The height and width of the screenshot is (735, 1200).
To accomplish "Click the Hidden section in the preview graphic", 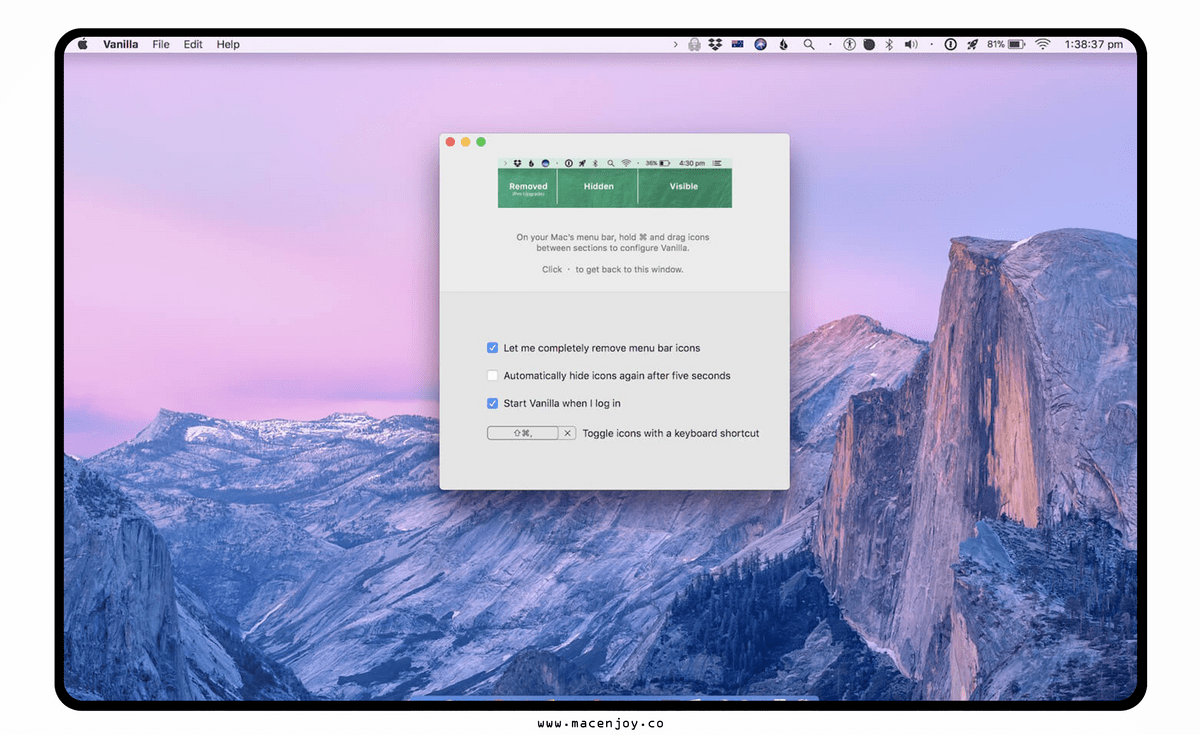I will [x=598, y=188].
